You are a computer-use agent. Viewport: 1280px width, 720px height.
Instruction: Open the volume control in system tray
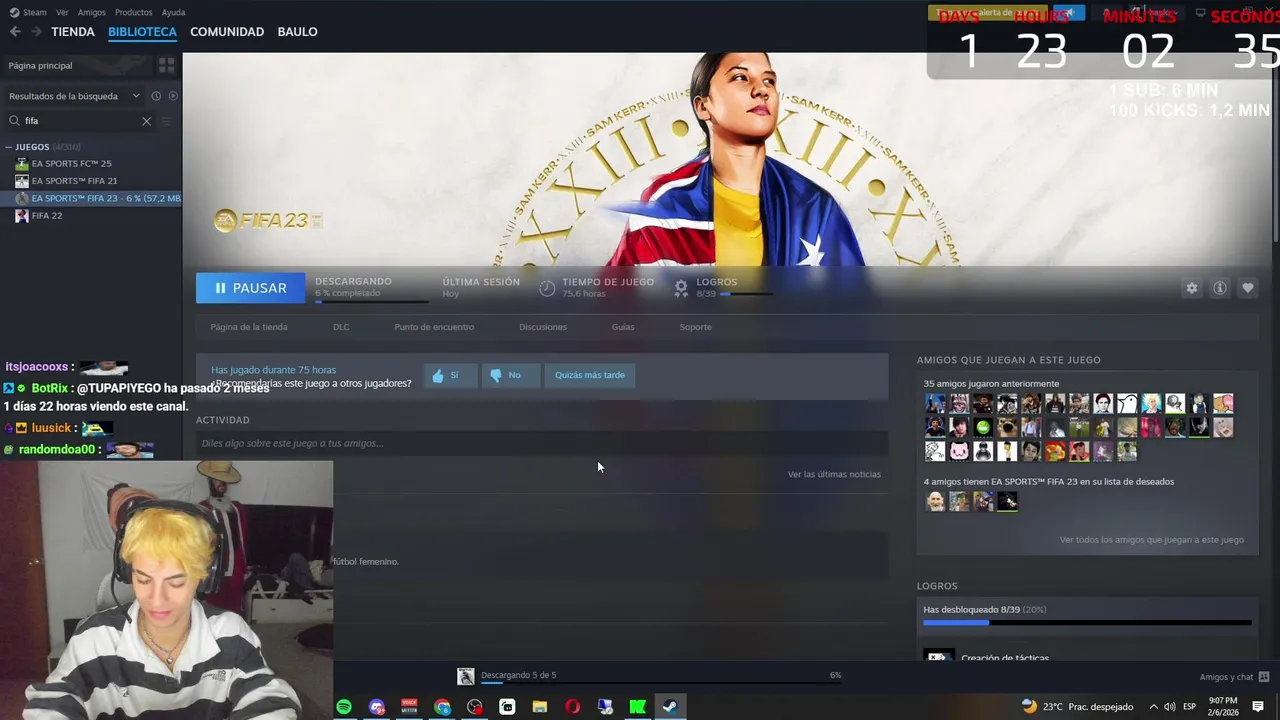(1169, 707)
